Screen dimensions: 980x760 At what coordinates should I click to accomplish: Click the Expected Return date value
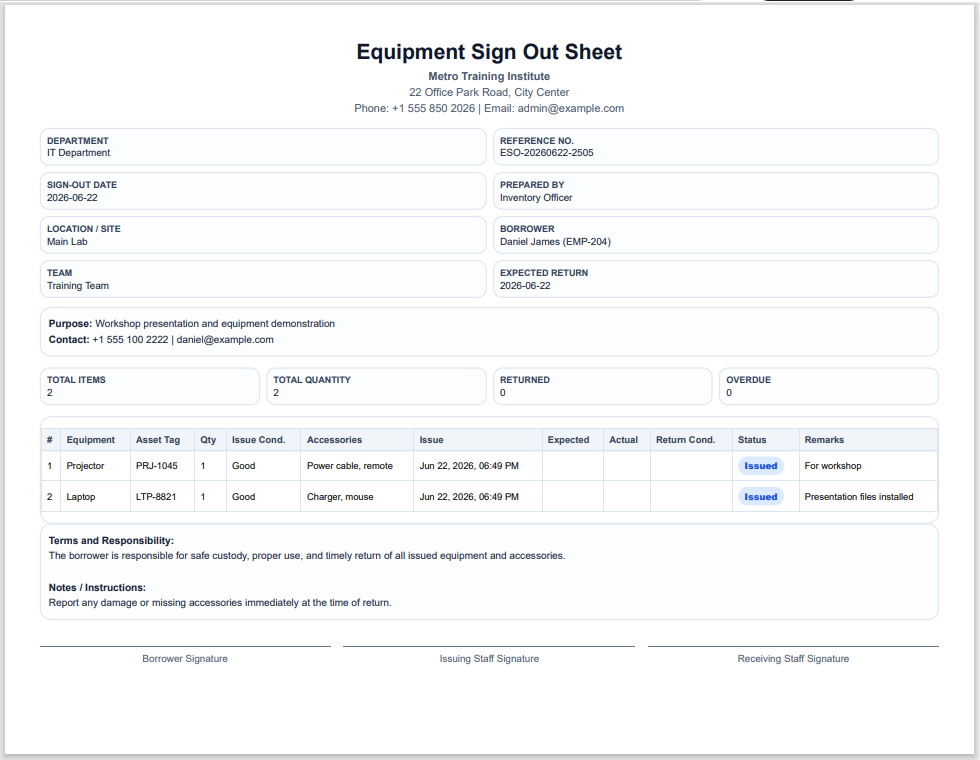[525, 286]
